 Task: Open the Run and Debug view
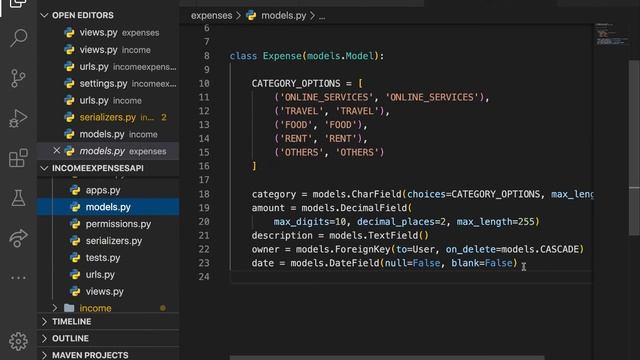pyautogui.click(x=18, y=118)
